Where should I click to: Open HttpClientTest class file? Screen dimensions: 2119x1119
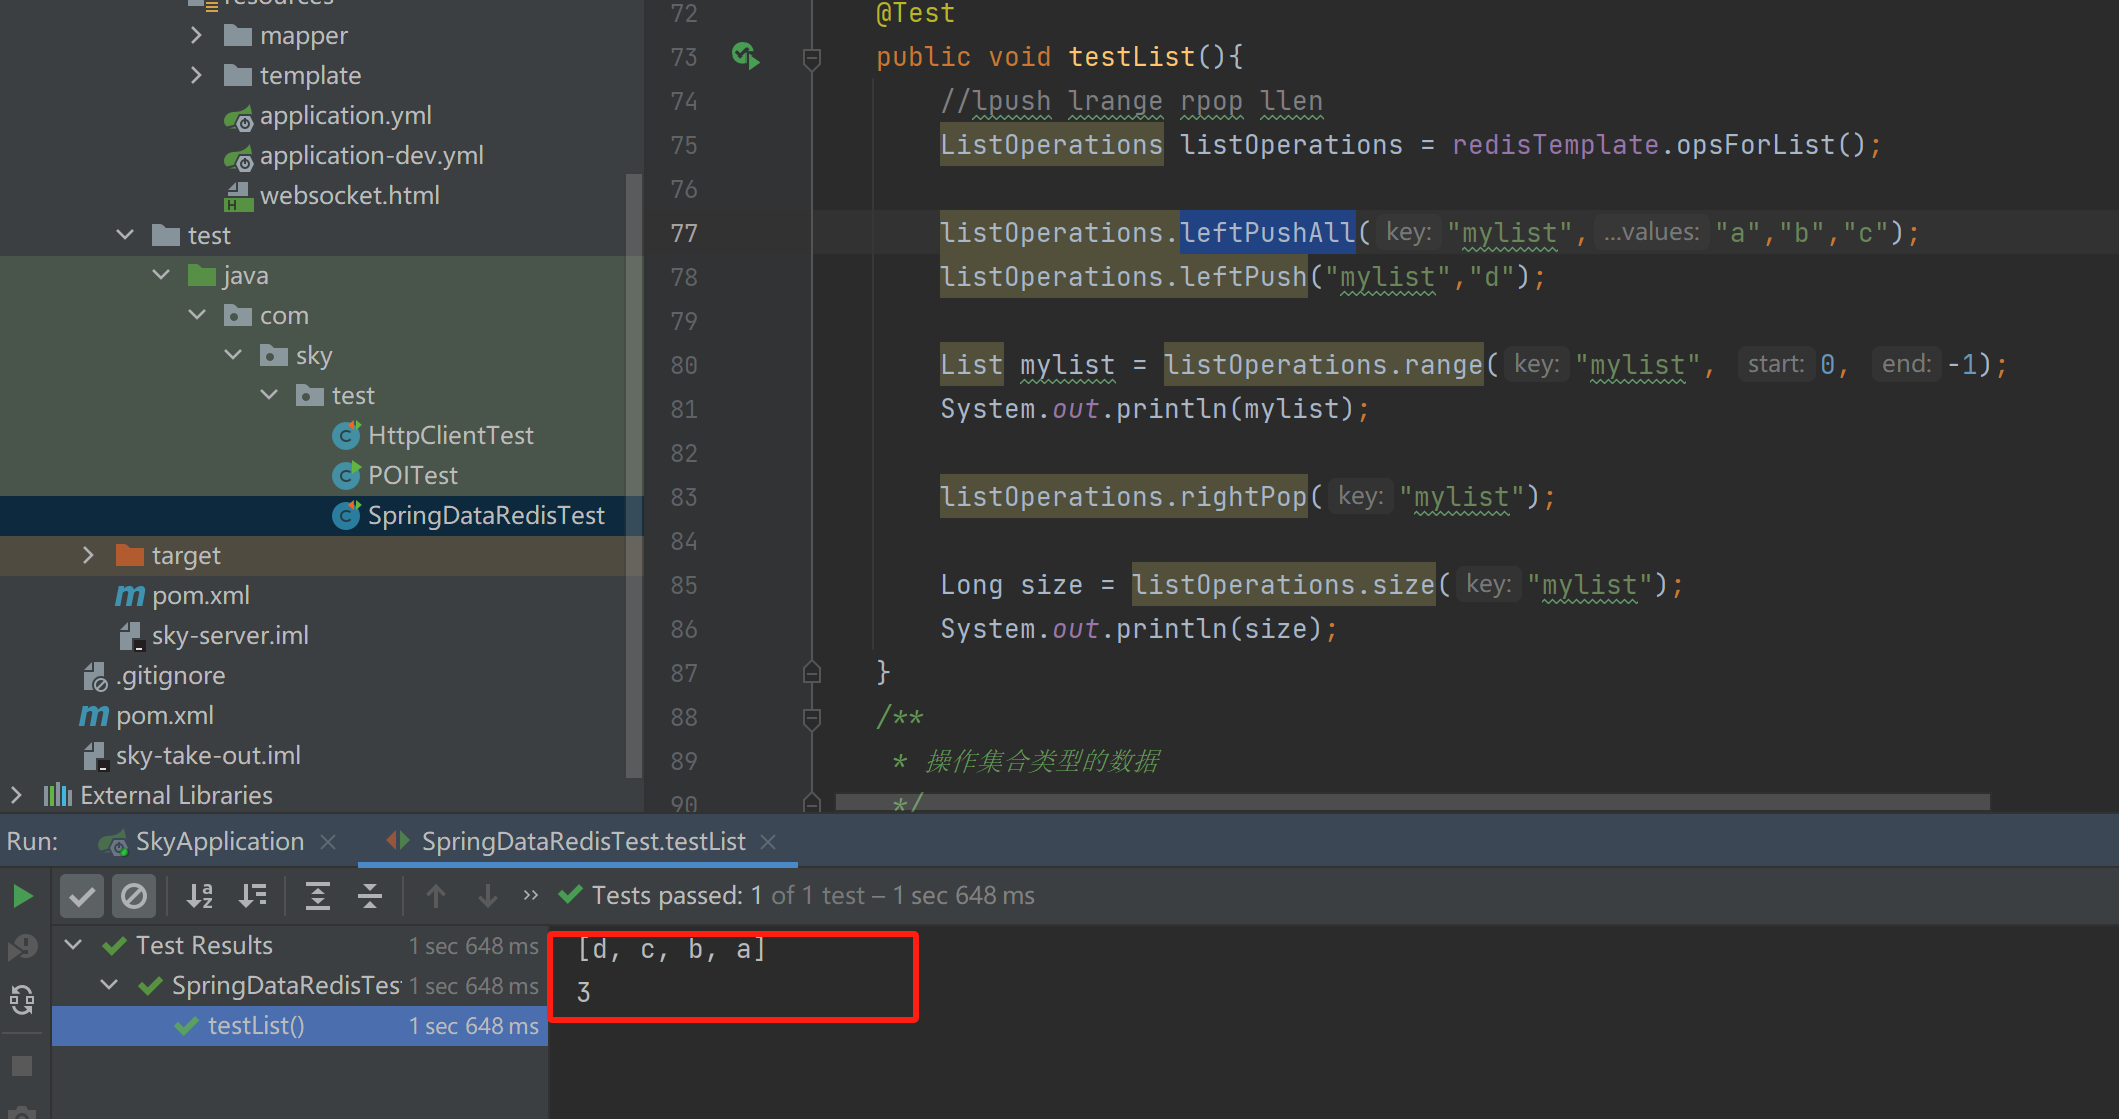click(450, 435)
